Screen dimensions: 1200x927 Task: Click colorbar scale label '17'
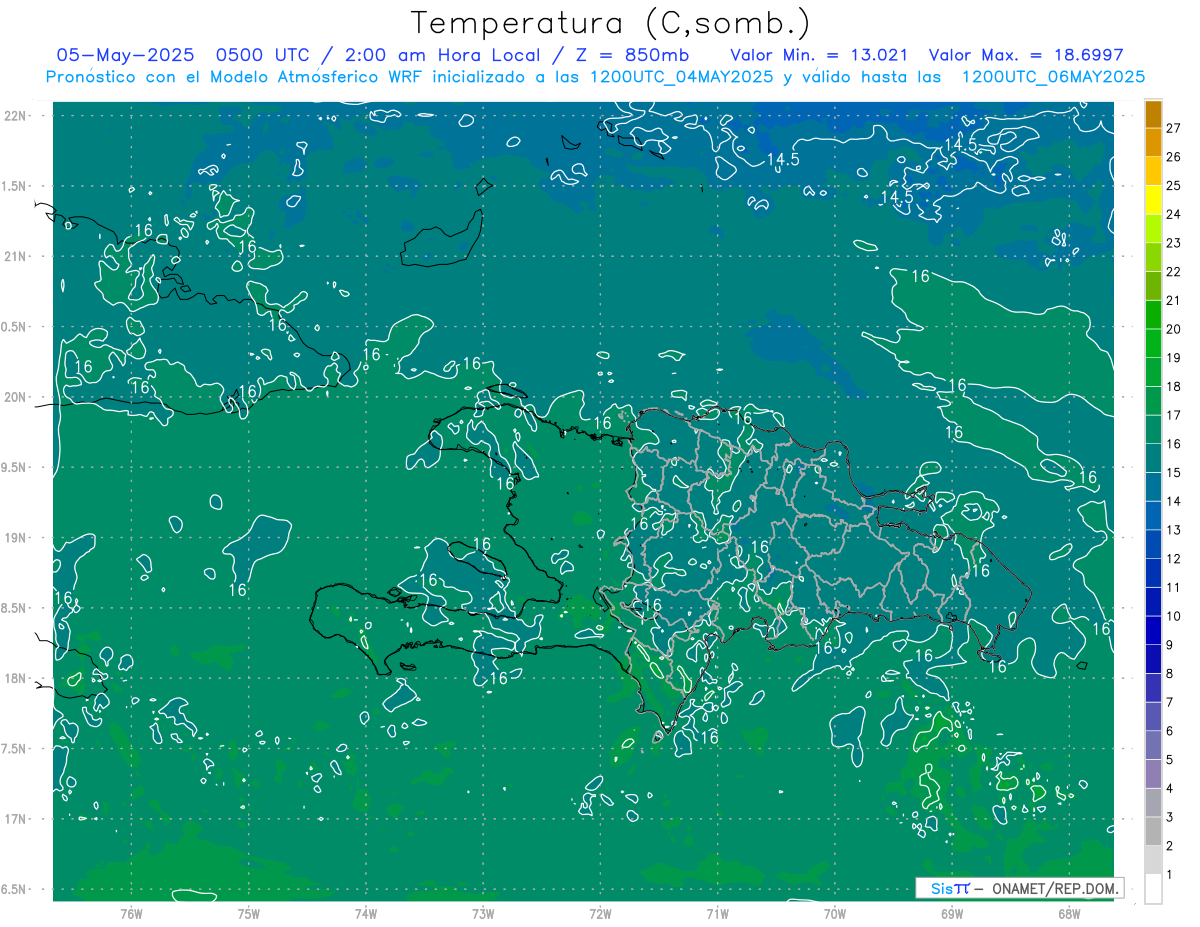tap(1173, 415)
